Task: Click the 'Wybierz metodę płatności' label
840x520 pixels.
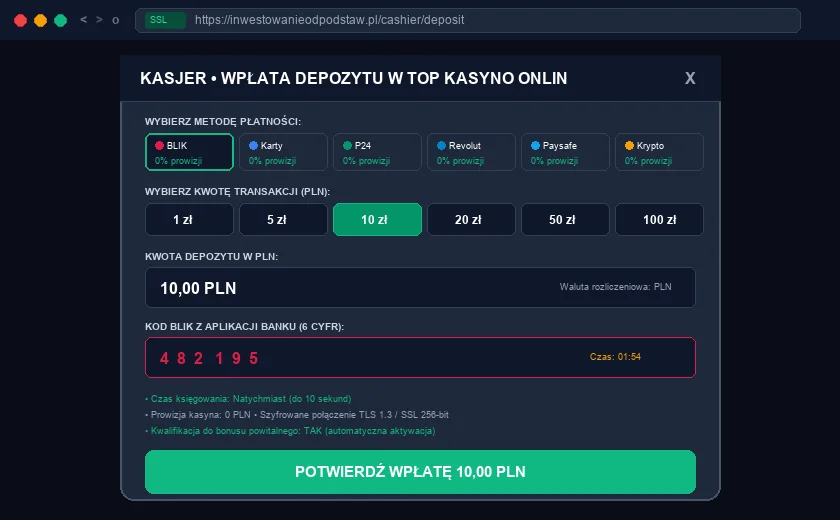Action: pos(223,122)
